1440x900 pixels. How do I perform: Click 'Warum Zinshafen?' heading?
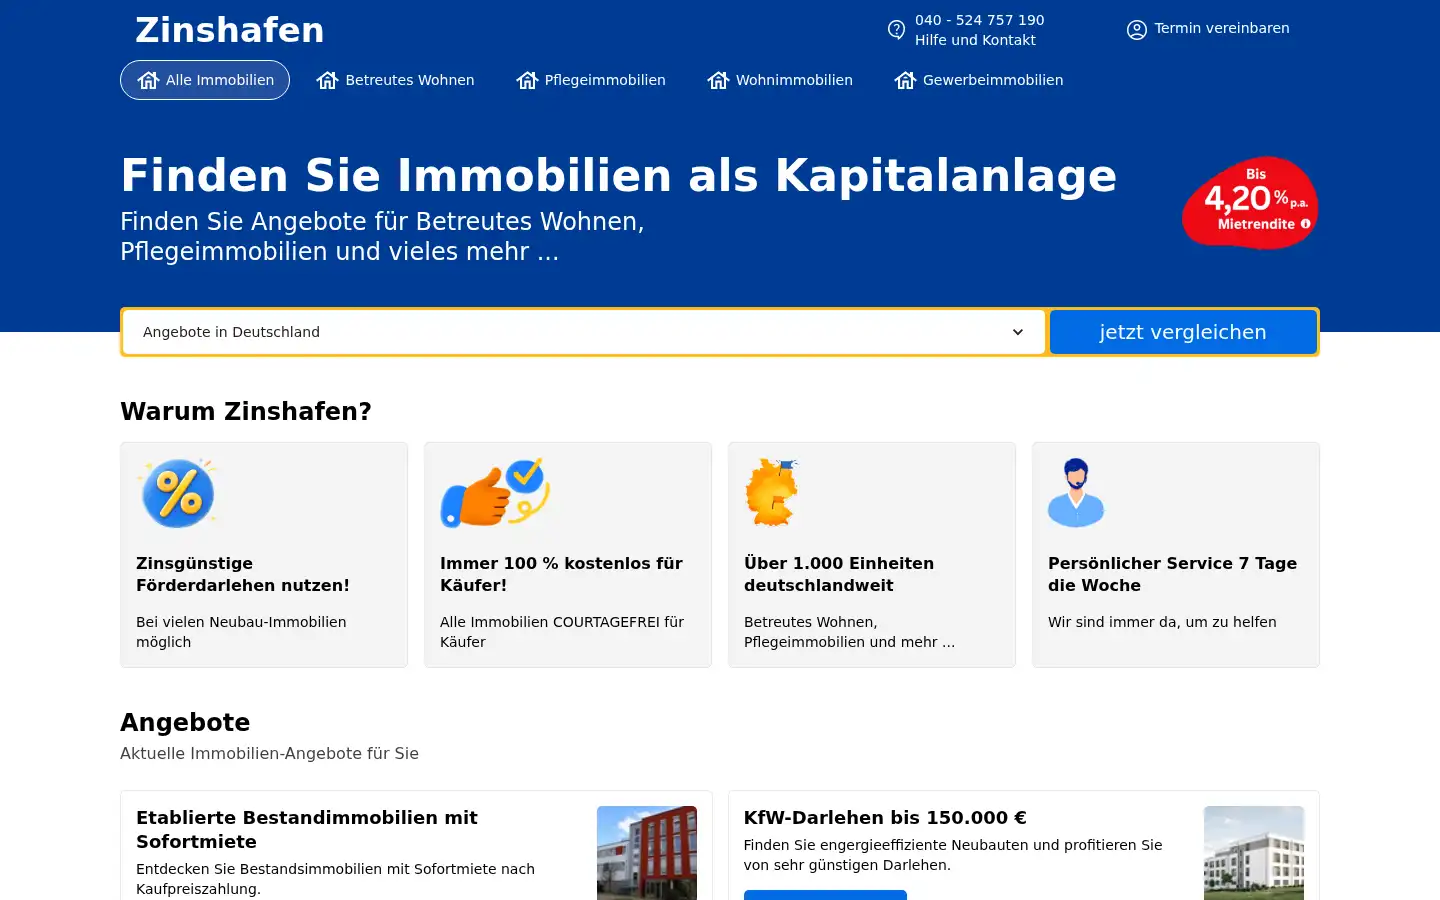point(246,411)
